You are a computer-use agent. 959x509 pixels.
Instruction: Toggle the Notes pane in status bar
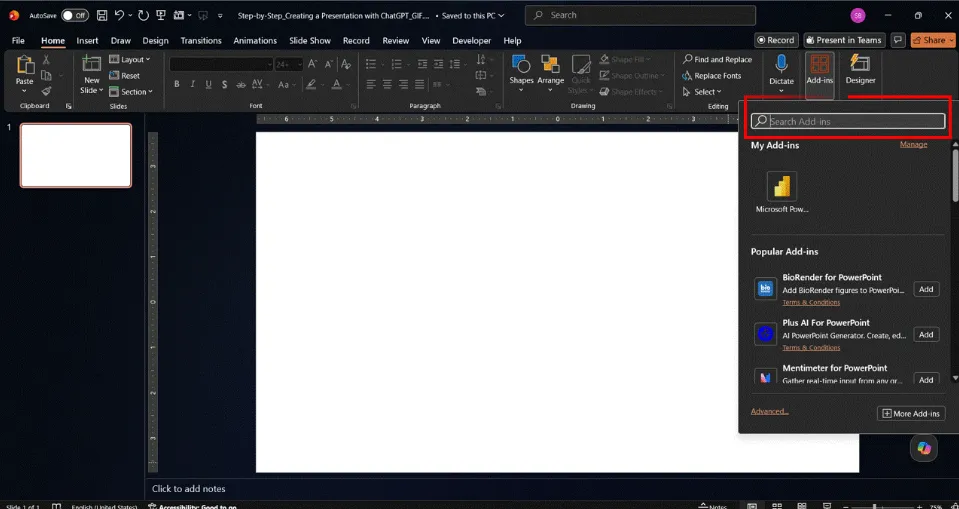[713, 506]
